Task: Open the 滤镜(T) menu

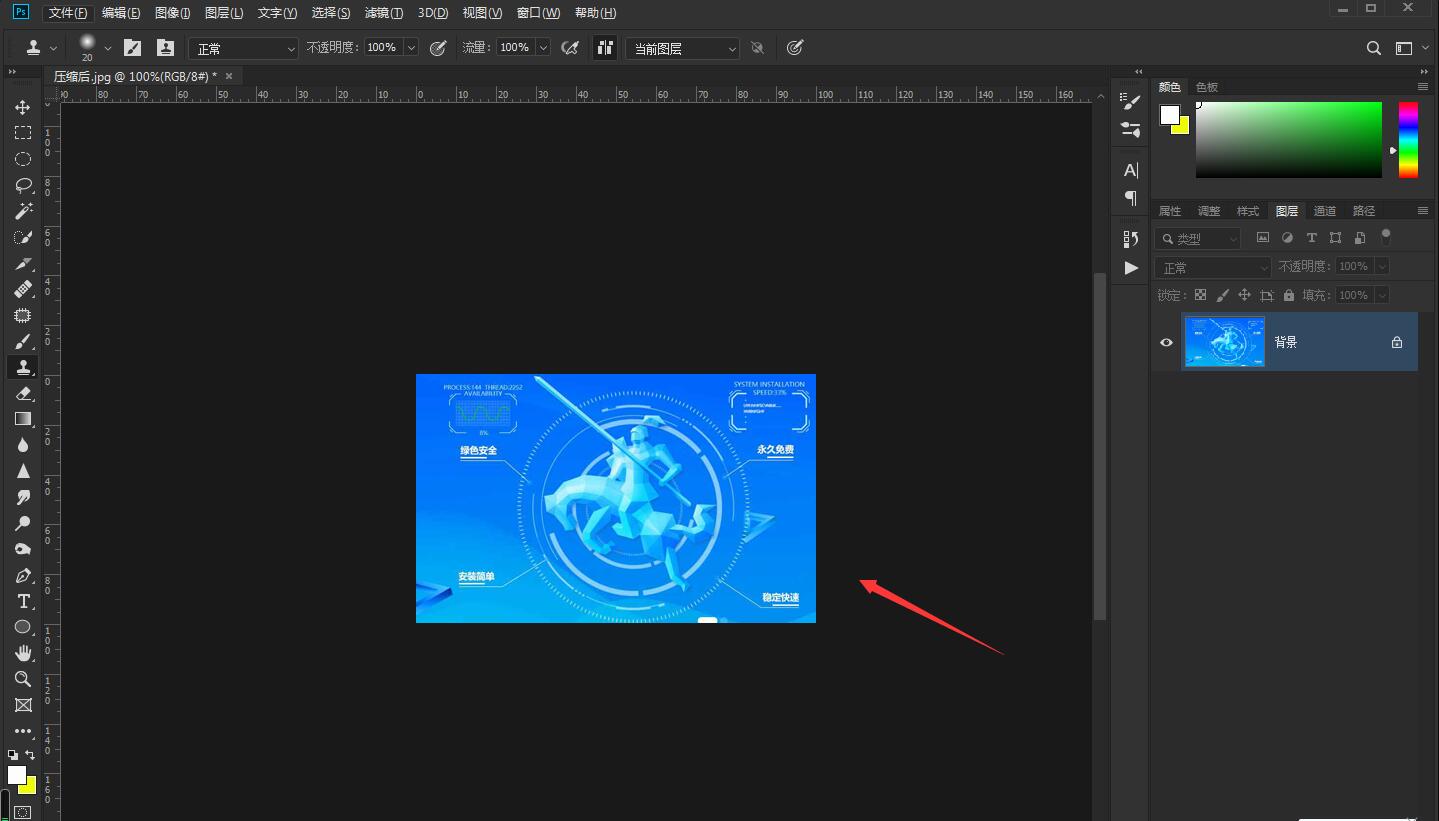Action: pyautogui.click(x=384, y=13)
